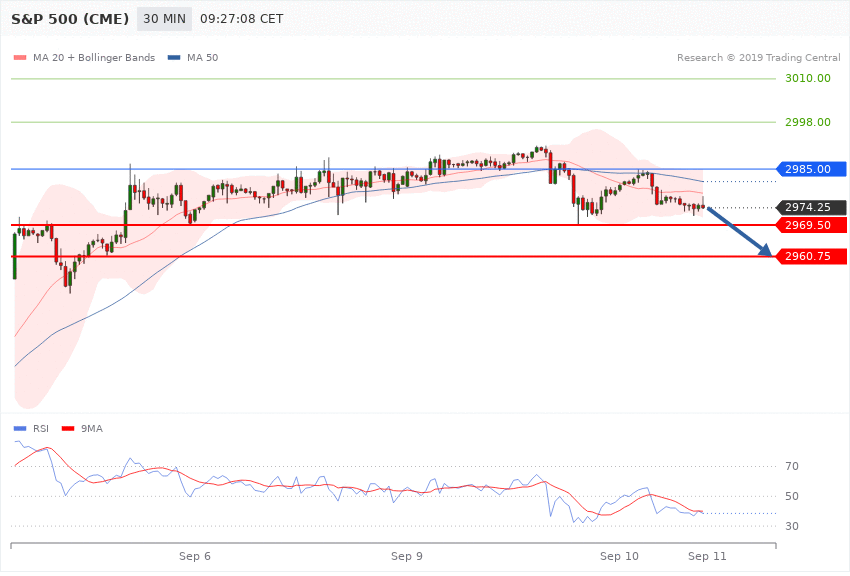Click the RSI 30 level label
Screen dimensions: 850x576
click(x=792, y=526)
